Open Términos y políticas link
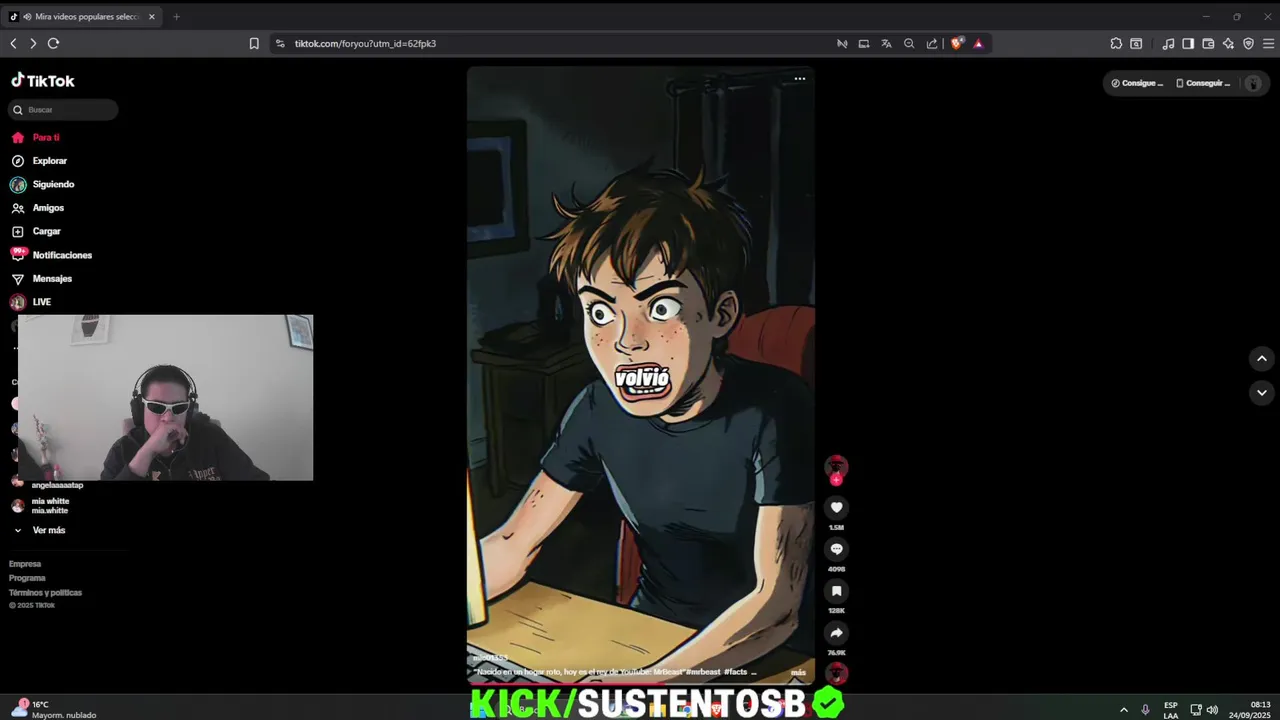The image size is (1280, 720). [x=45, y=593]
